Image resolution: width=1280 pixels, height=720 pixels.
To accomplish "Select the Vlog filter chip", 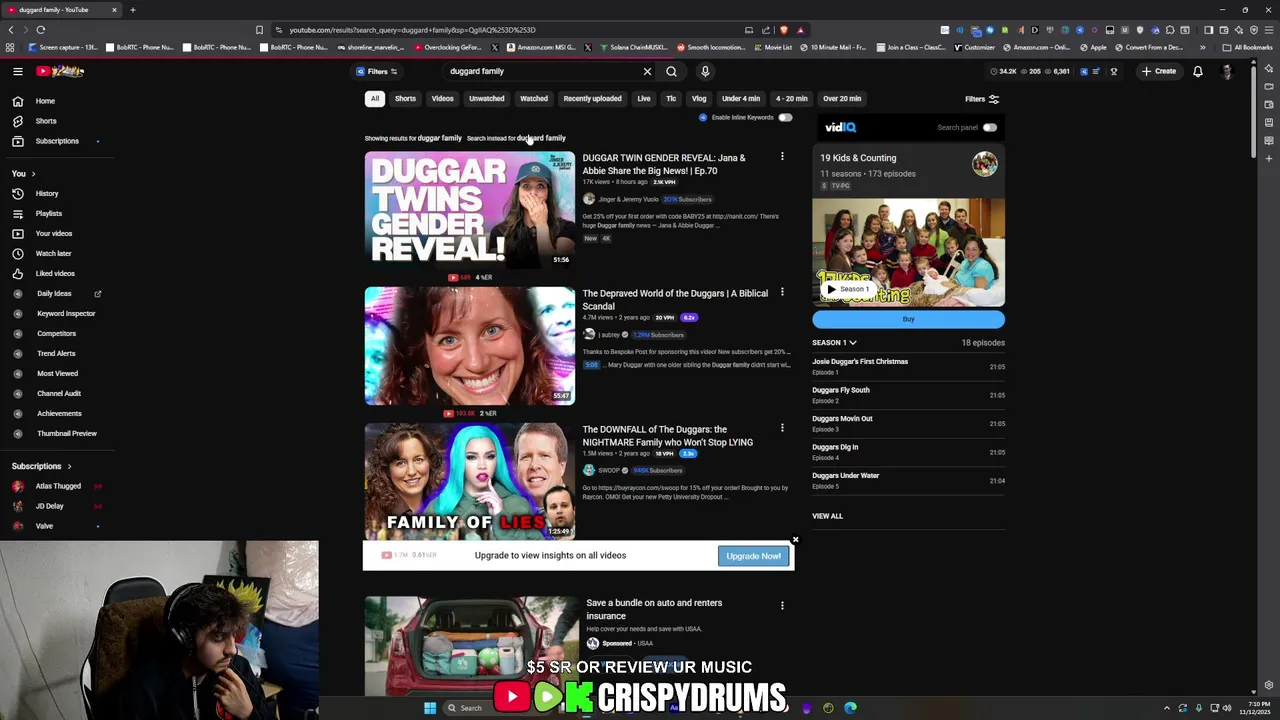I will (x=699, y=99).
